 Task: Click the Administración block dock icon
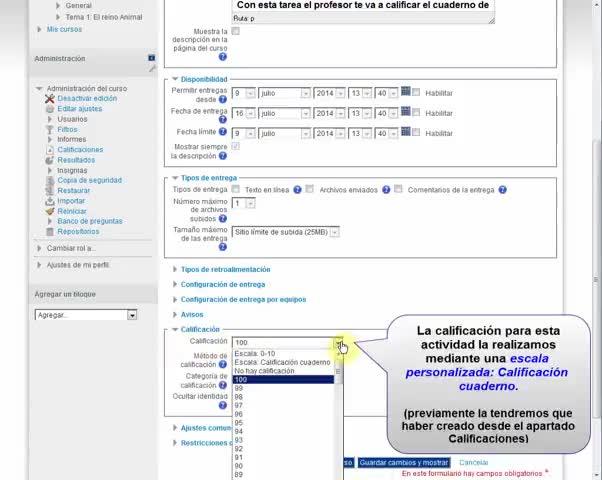click(152, 58)
